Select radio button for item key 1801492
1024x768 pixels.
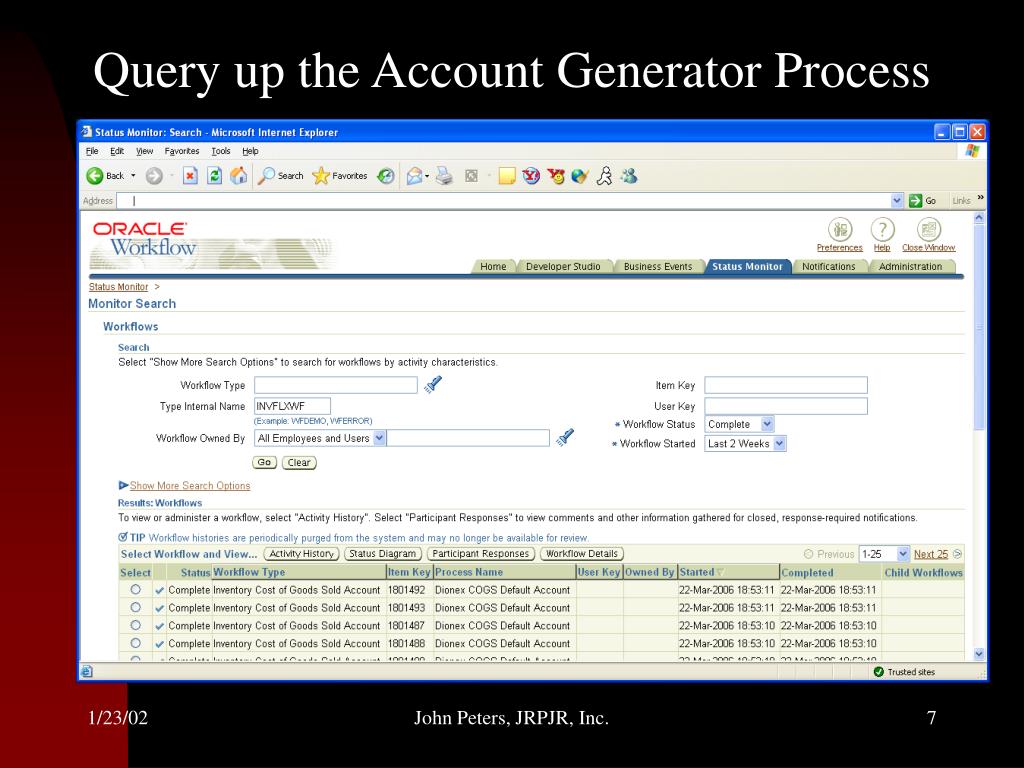(x=135, y=589)
